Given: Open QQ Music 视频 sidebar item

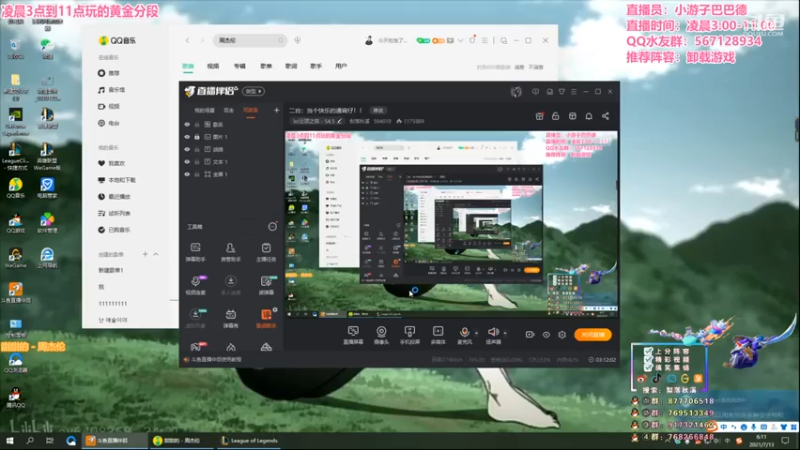Looking at the screenshot, I should [109, 106].
